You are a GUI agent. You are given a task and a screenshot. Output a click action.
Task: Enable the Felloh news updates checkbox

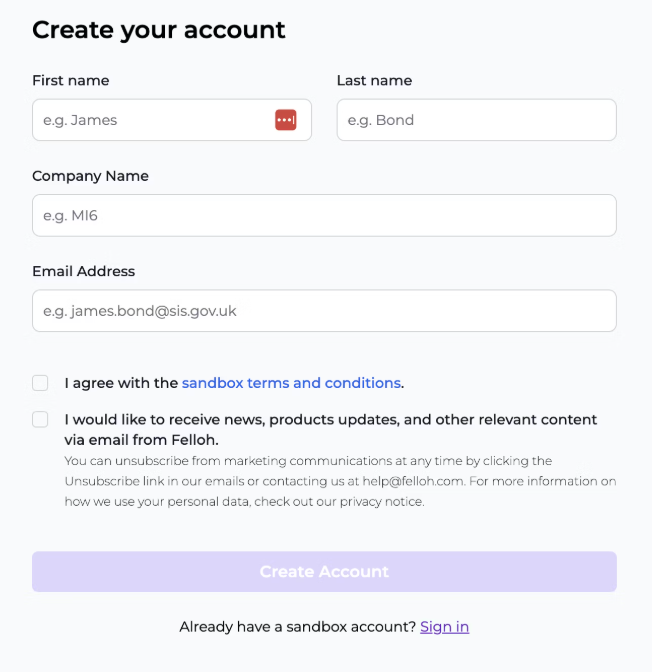tap(40, 419)
